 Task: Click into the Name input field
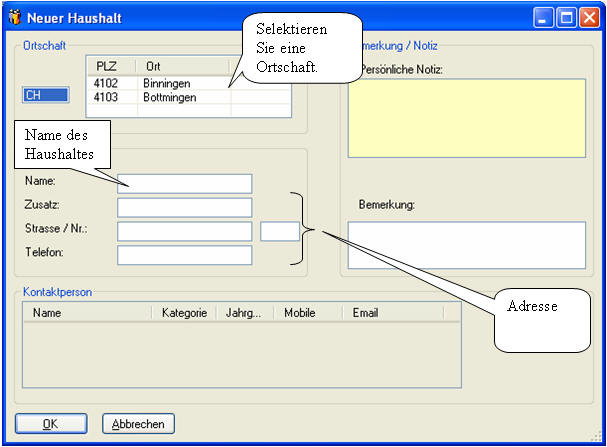pos(184,183)
